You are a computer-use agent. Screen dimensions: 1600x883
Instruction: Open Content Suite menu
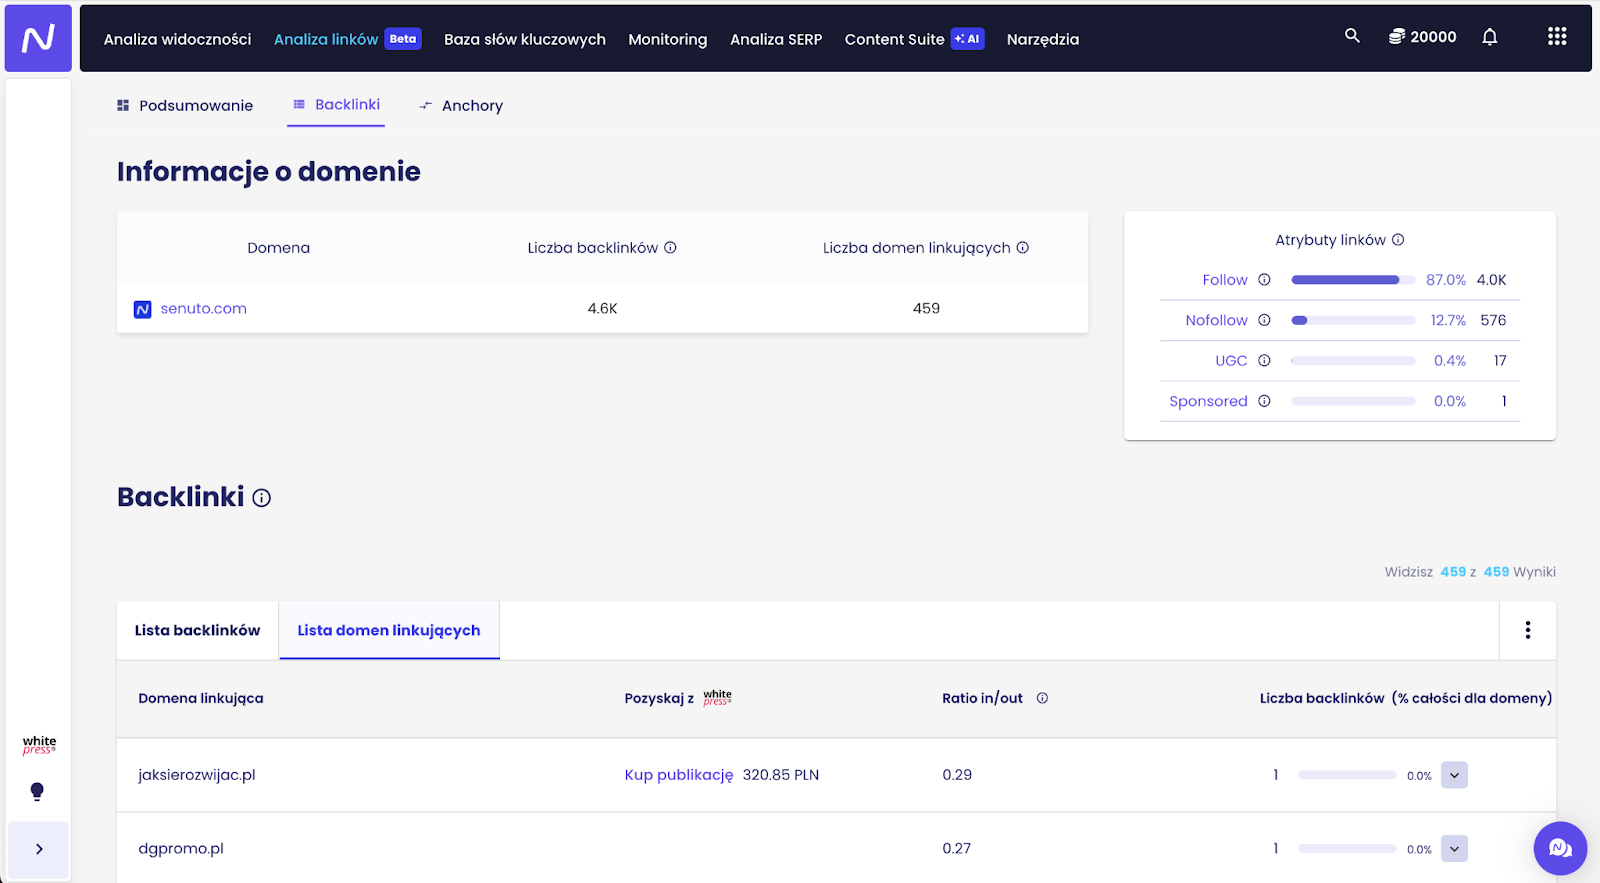pos(894,39)
